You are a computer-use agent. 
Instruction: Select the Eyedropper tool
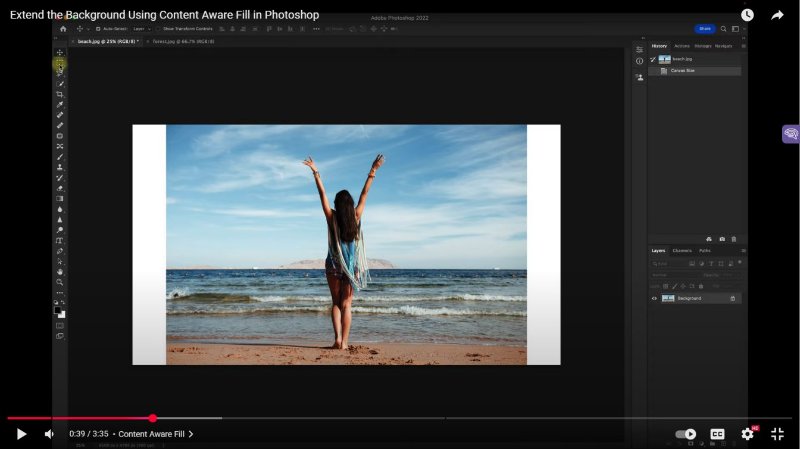click(60, 105)
